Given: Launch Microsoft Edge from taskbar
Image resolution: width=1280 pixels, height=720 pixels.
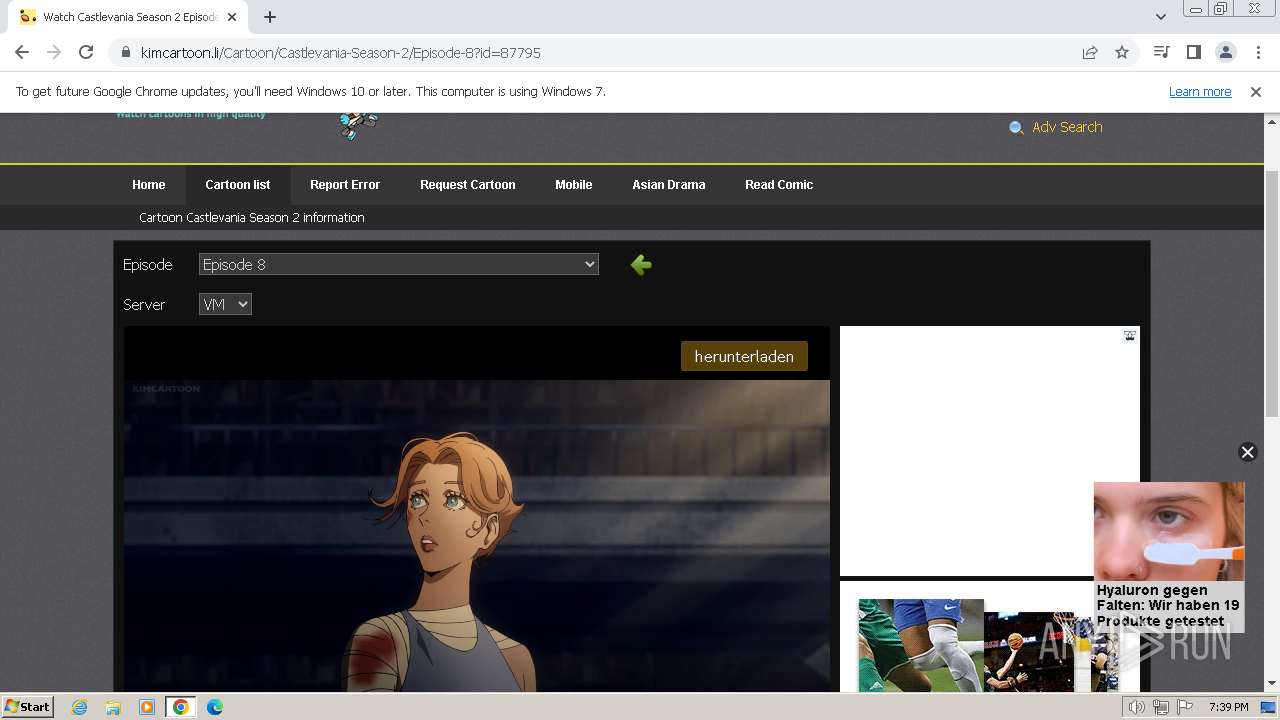Looking at the screenshot, I should pyautogui.click(x=215, y=707).
